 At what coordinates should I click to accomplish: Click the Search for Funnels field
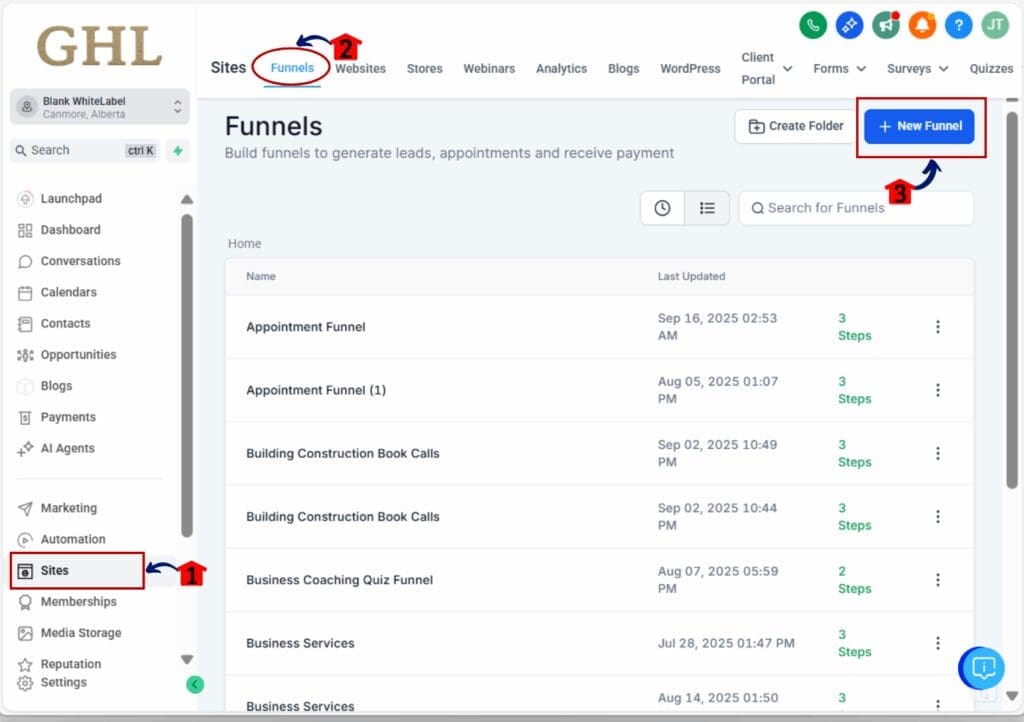[855, 208]
